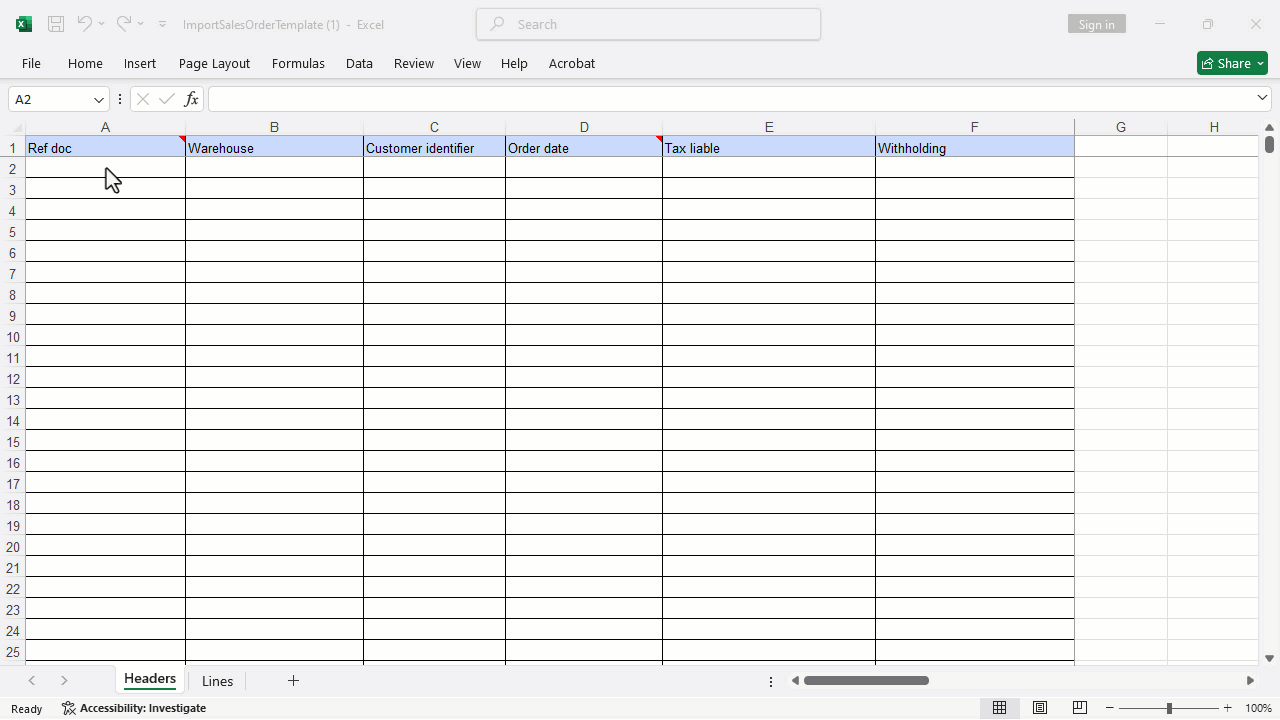Open the Formulas ribbon tab
This screenshot has width=1280, height=720.
coord(298,63)
